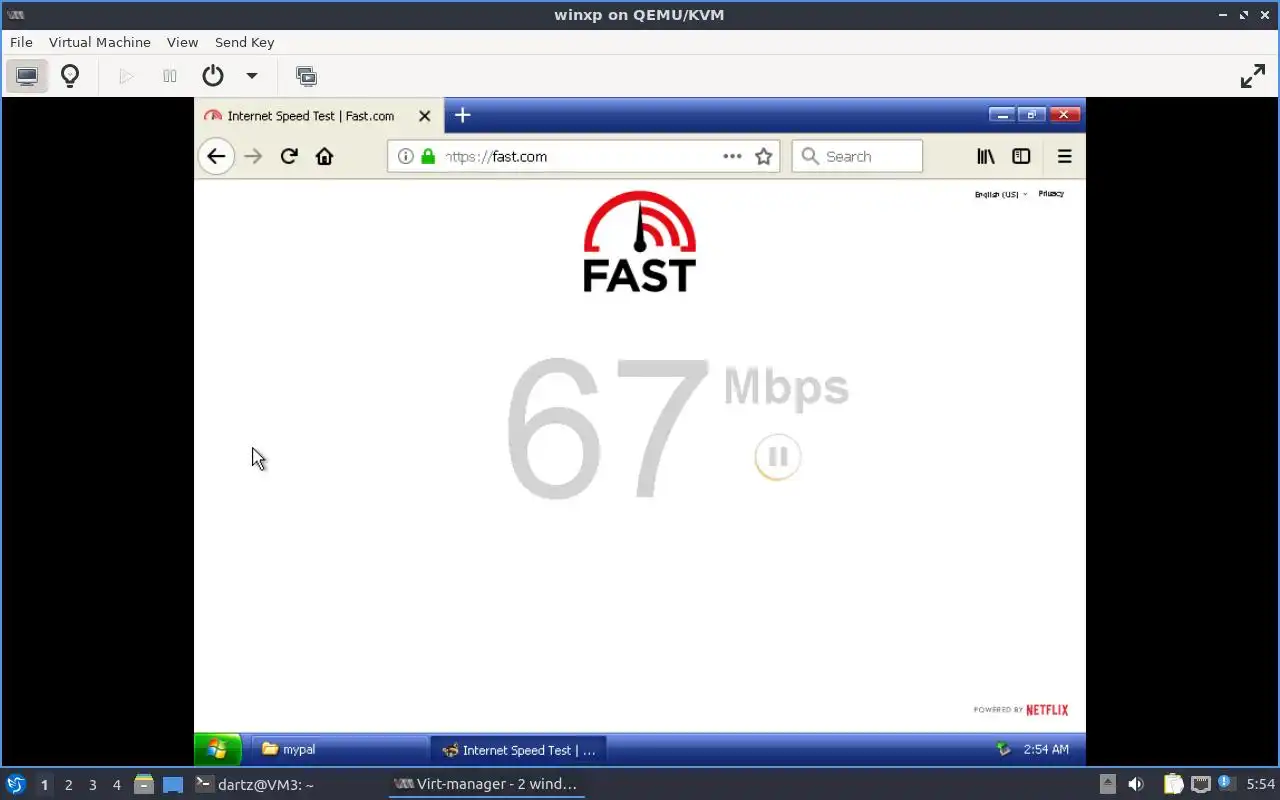Viewport: 1280px width, 800px height.
Task: Pause the running speed test
Action: [777, 457]
